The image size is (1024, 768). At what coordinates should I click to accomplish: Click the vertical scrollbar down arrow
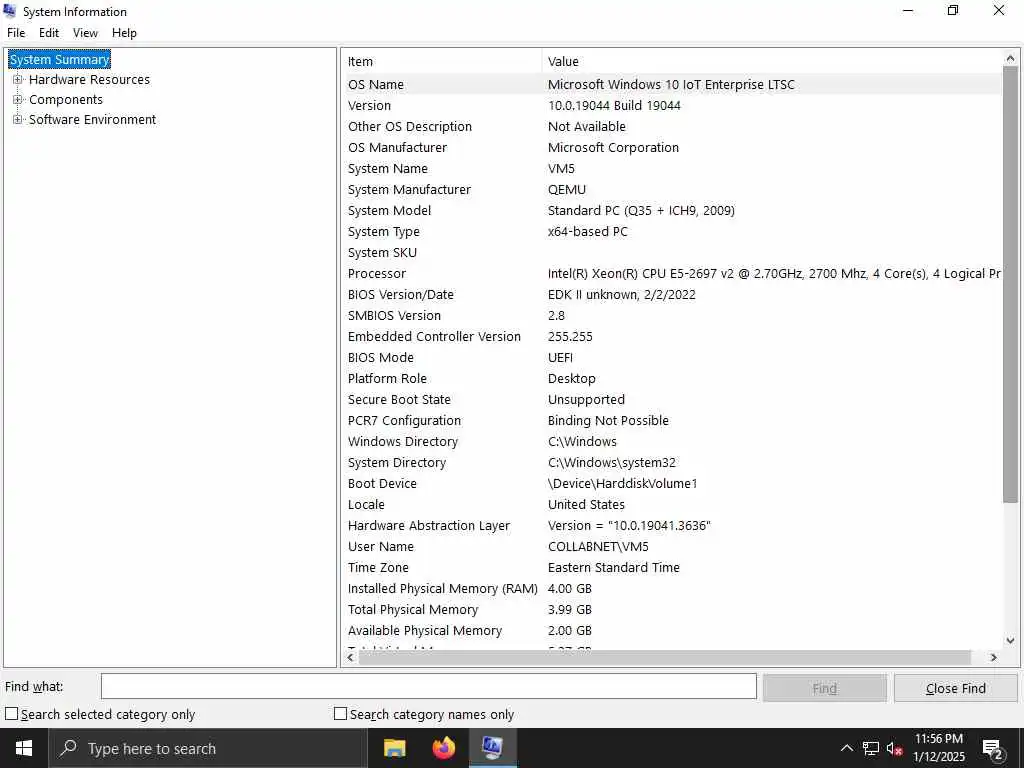(1010, 641)
